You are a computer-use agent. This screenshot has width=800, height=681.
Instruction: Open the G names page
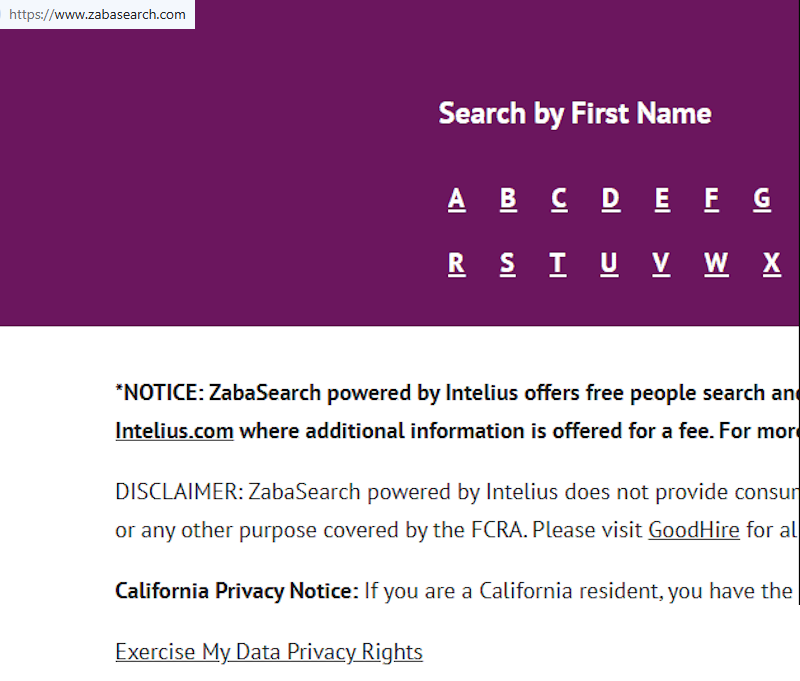(762, 199)
